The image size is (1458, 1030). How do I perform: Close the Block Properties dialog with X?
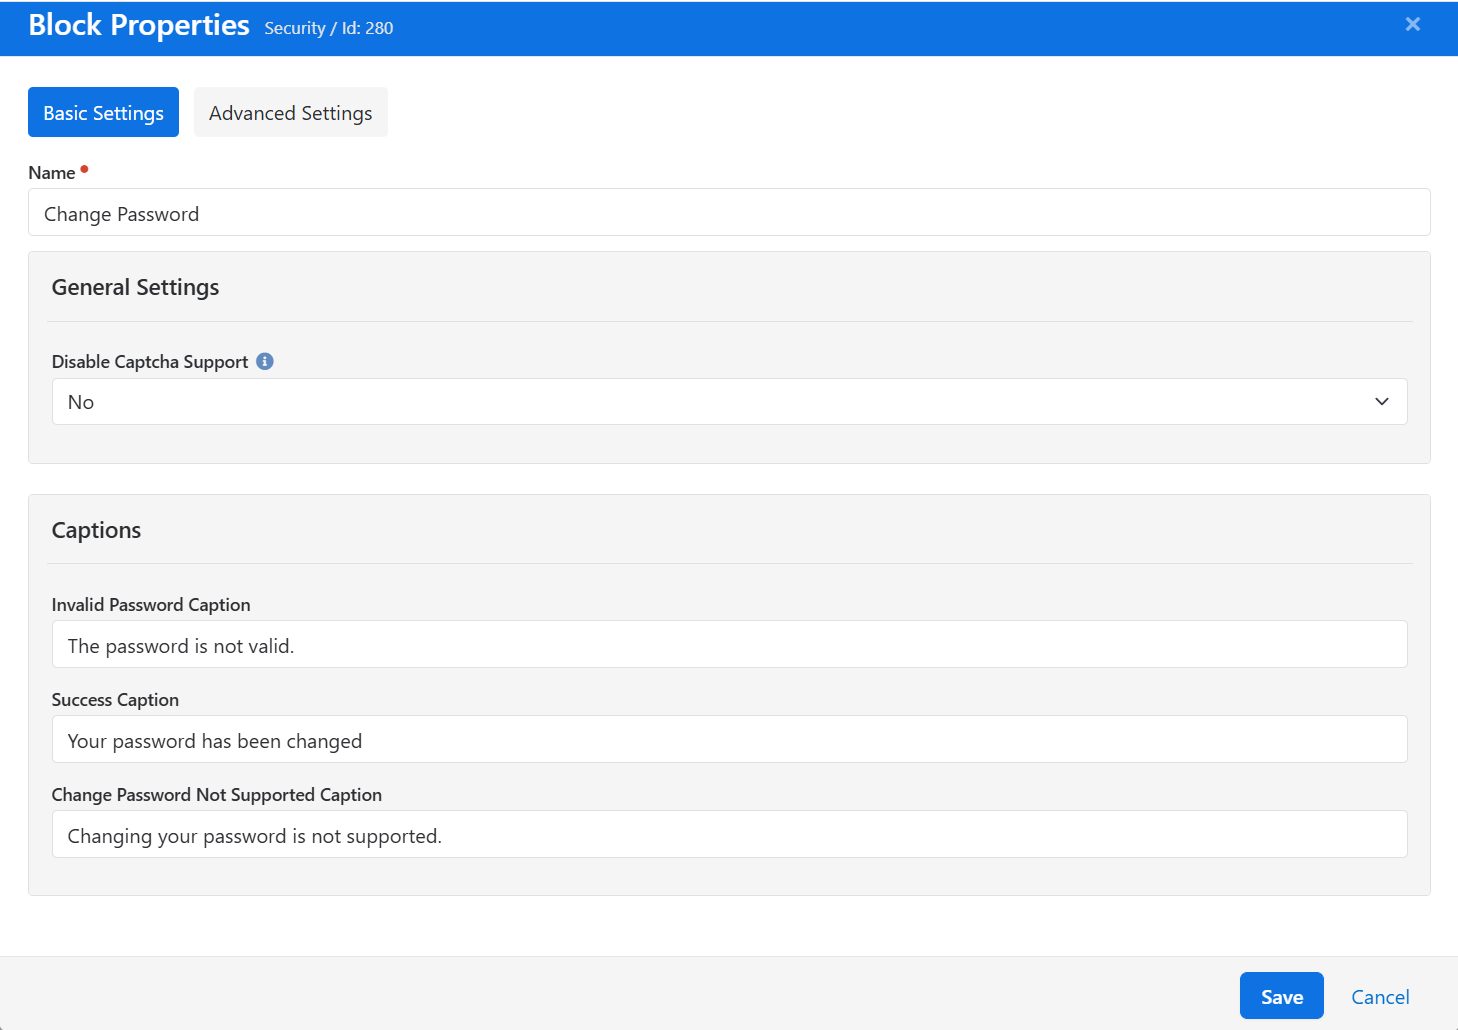click(x=1412, y=24)
